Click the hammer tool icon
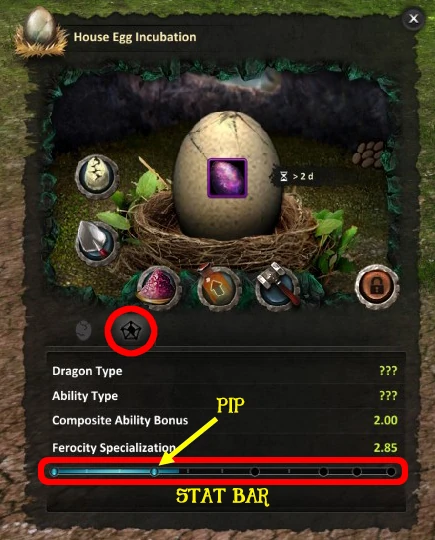This screenshot has width=435, height=540. (x=278, y=285)
